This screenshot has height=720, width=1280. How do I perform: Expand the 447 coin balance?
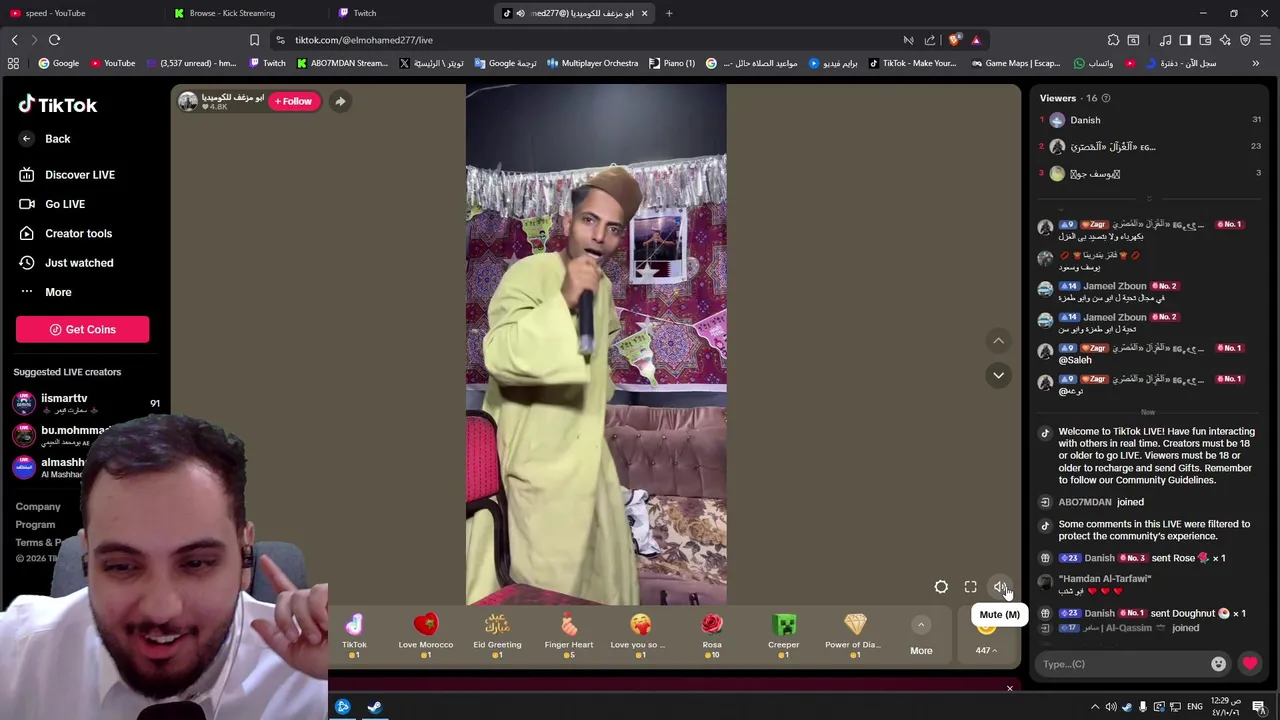pyautogui.click(x=986, y=650)
